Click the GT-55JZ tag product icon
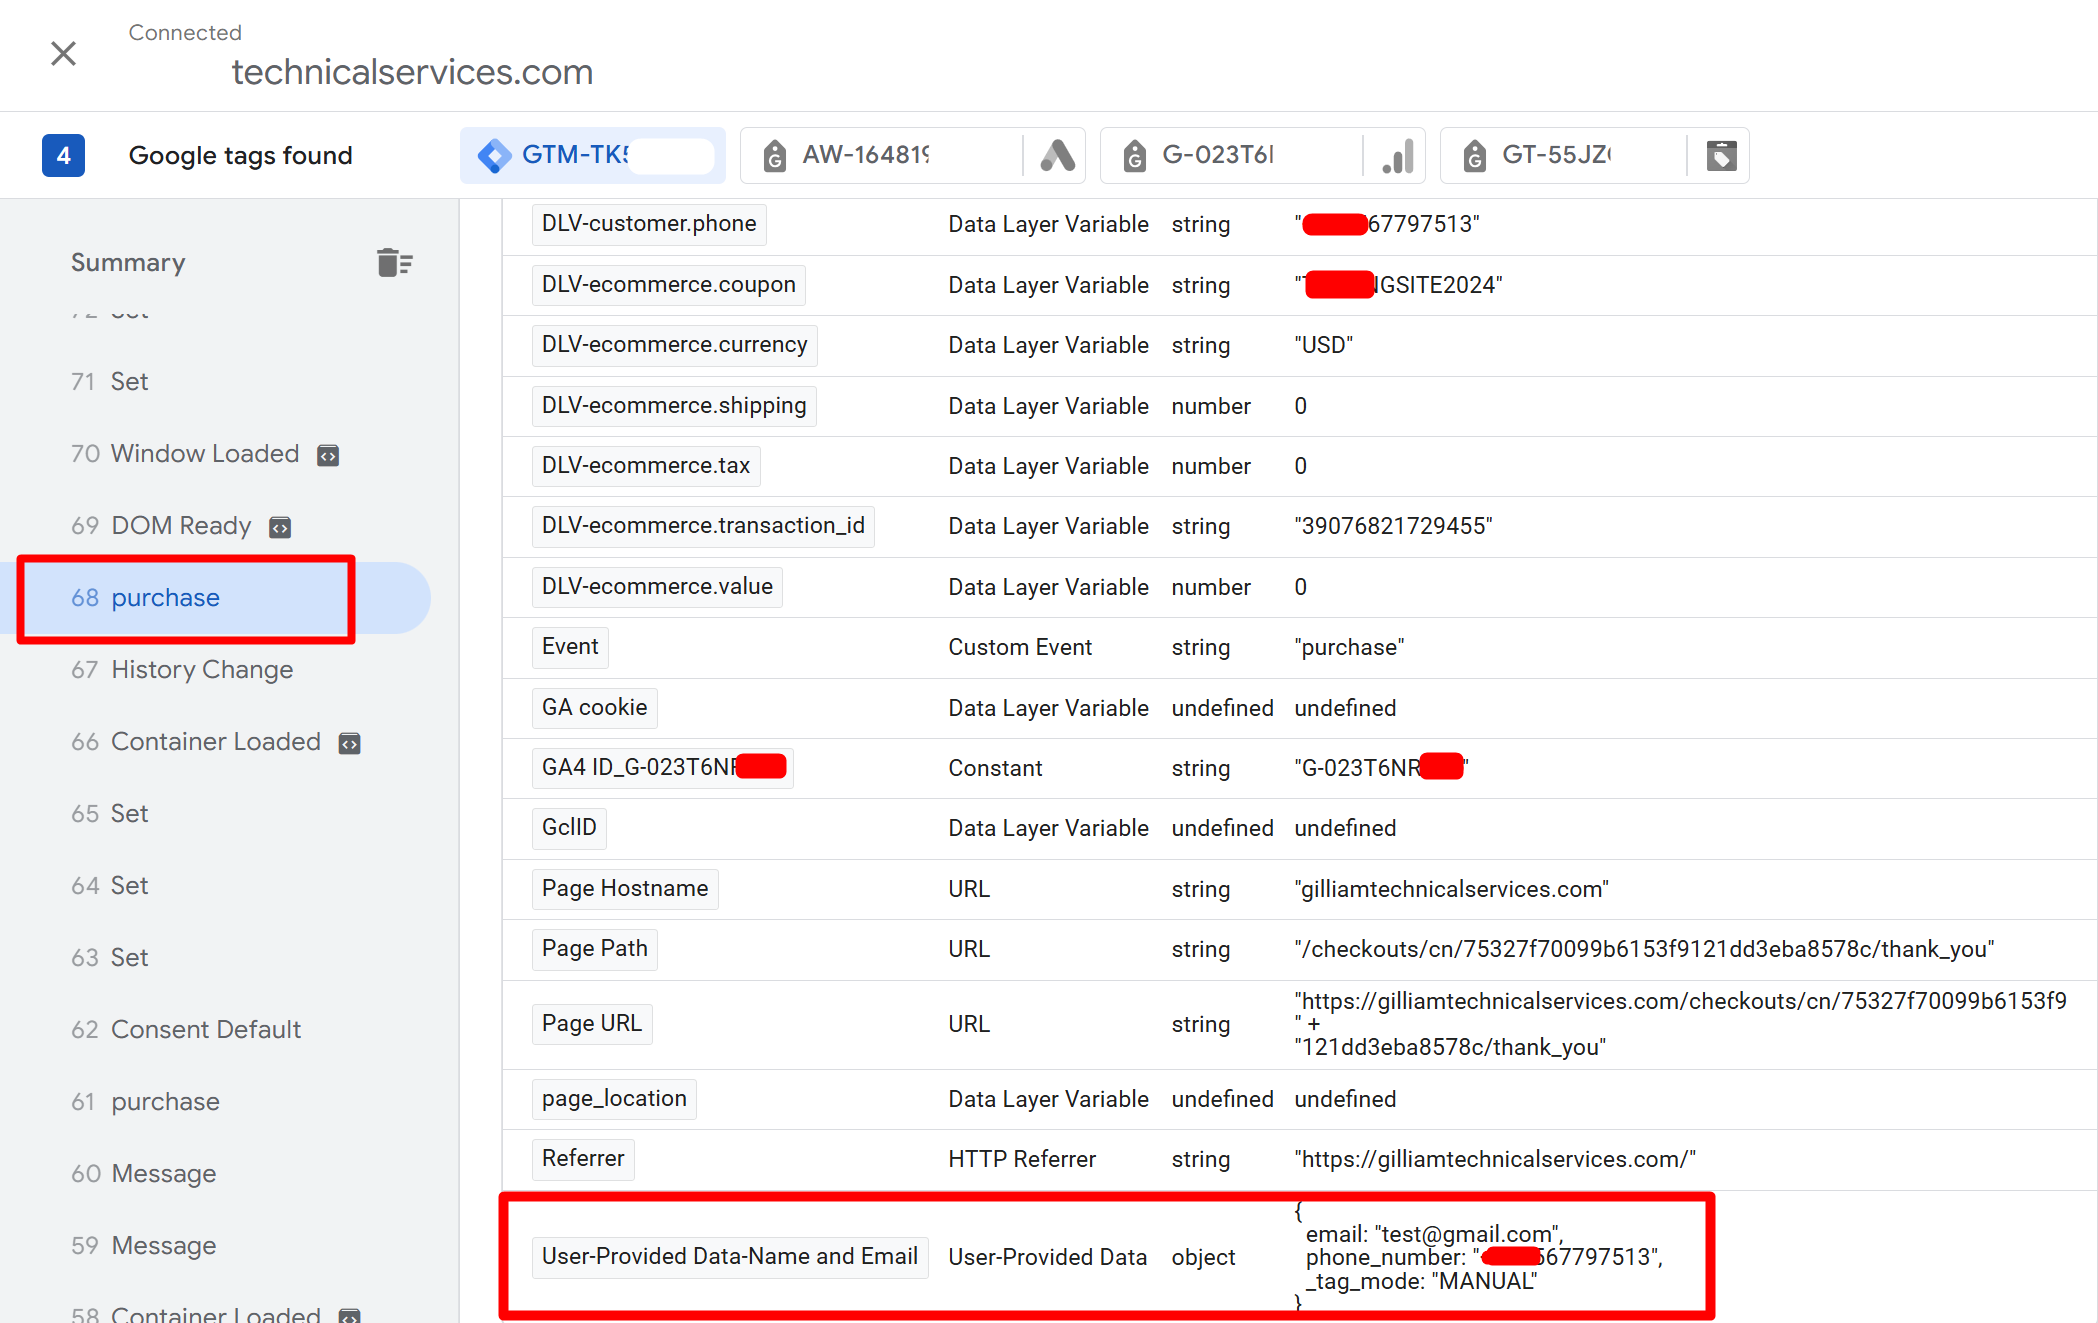This screenshot has width=2098, height=1323. click(1720, 155)
